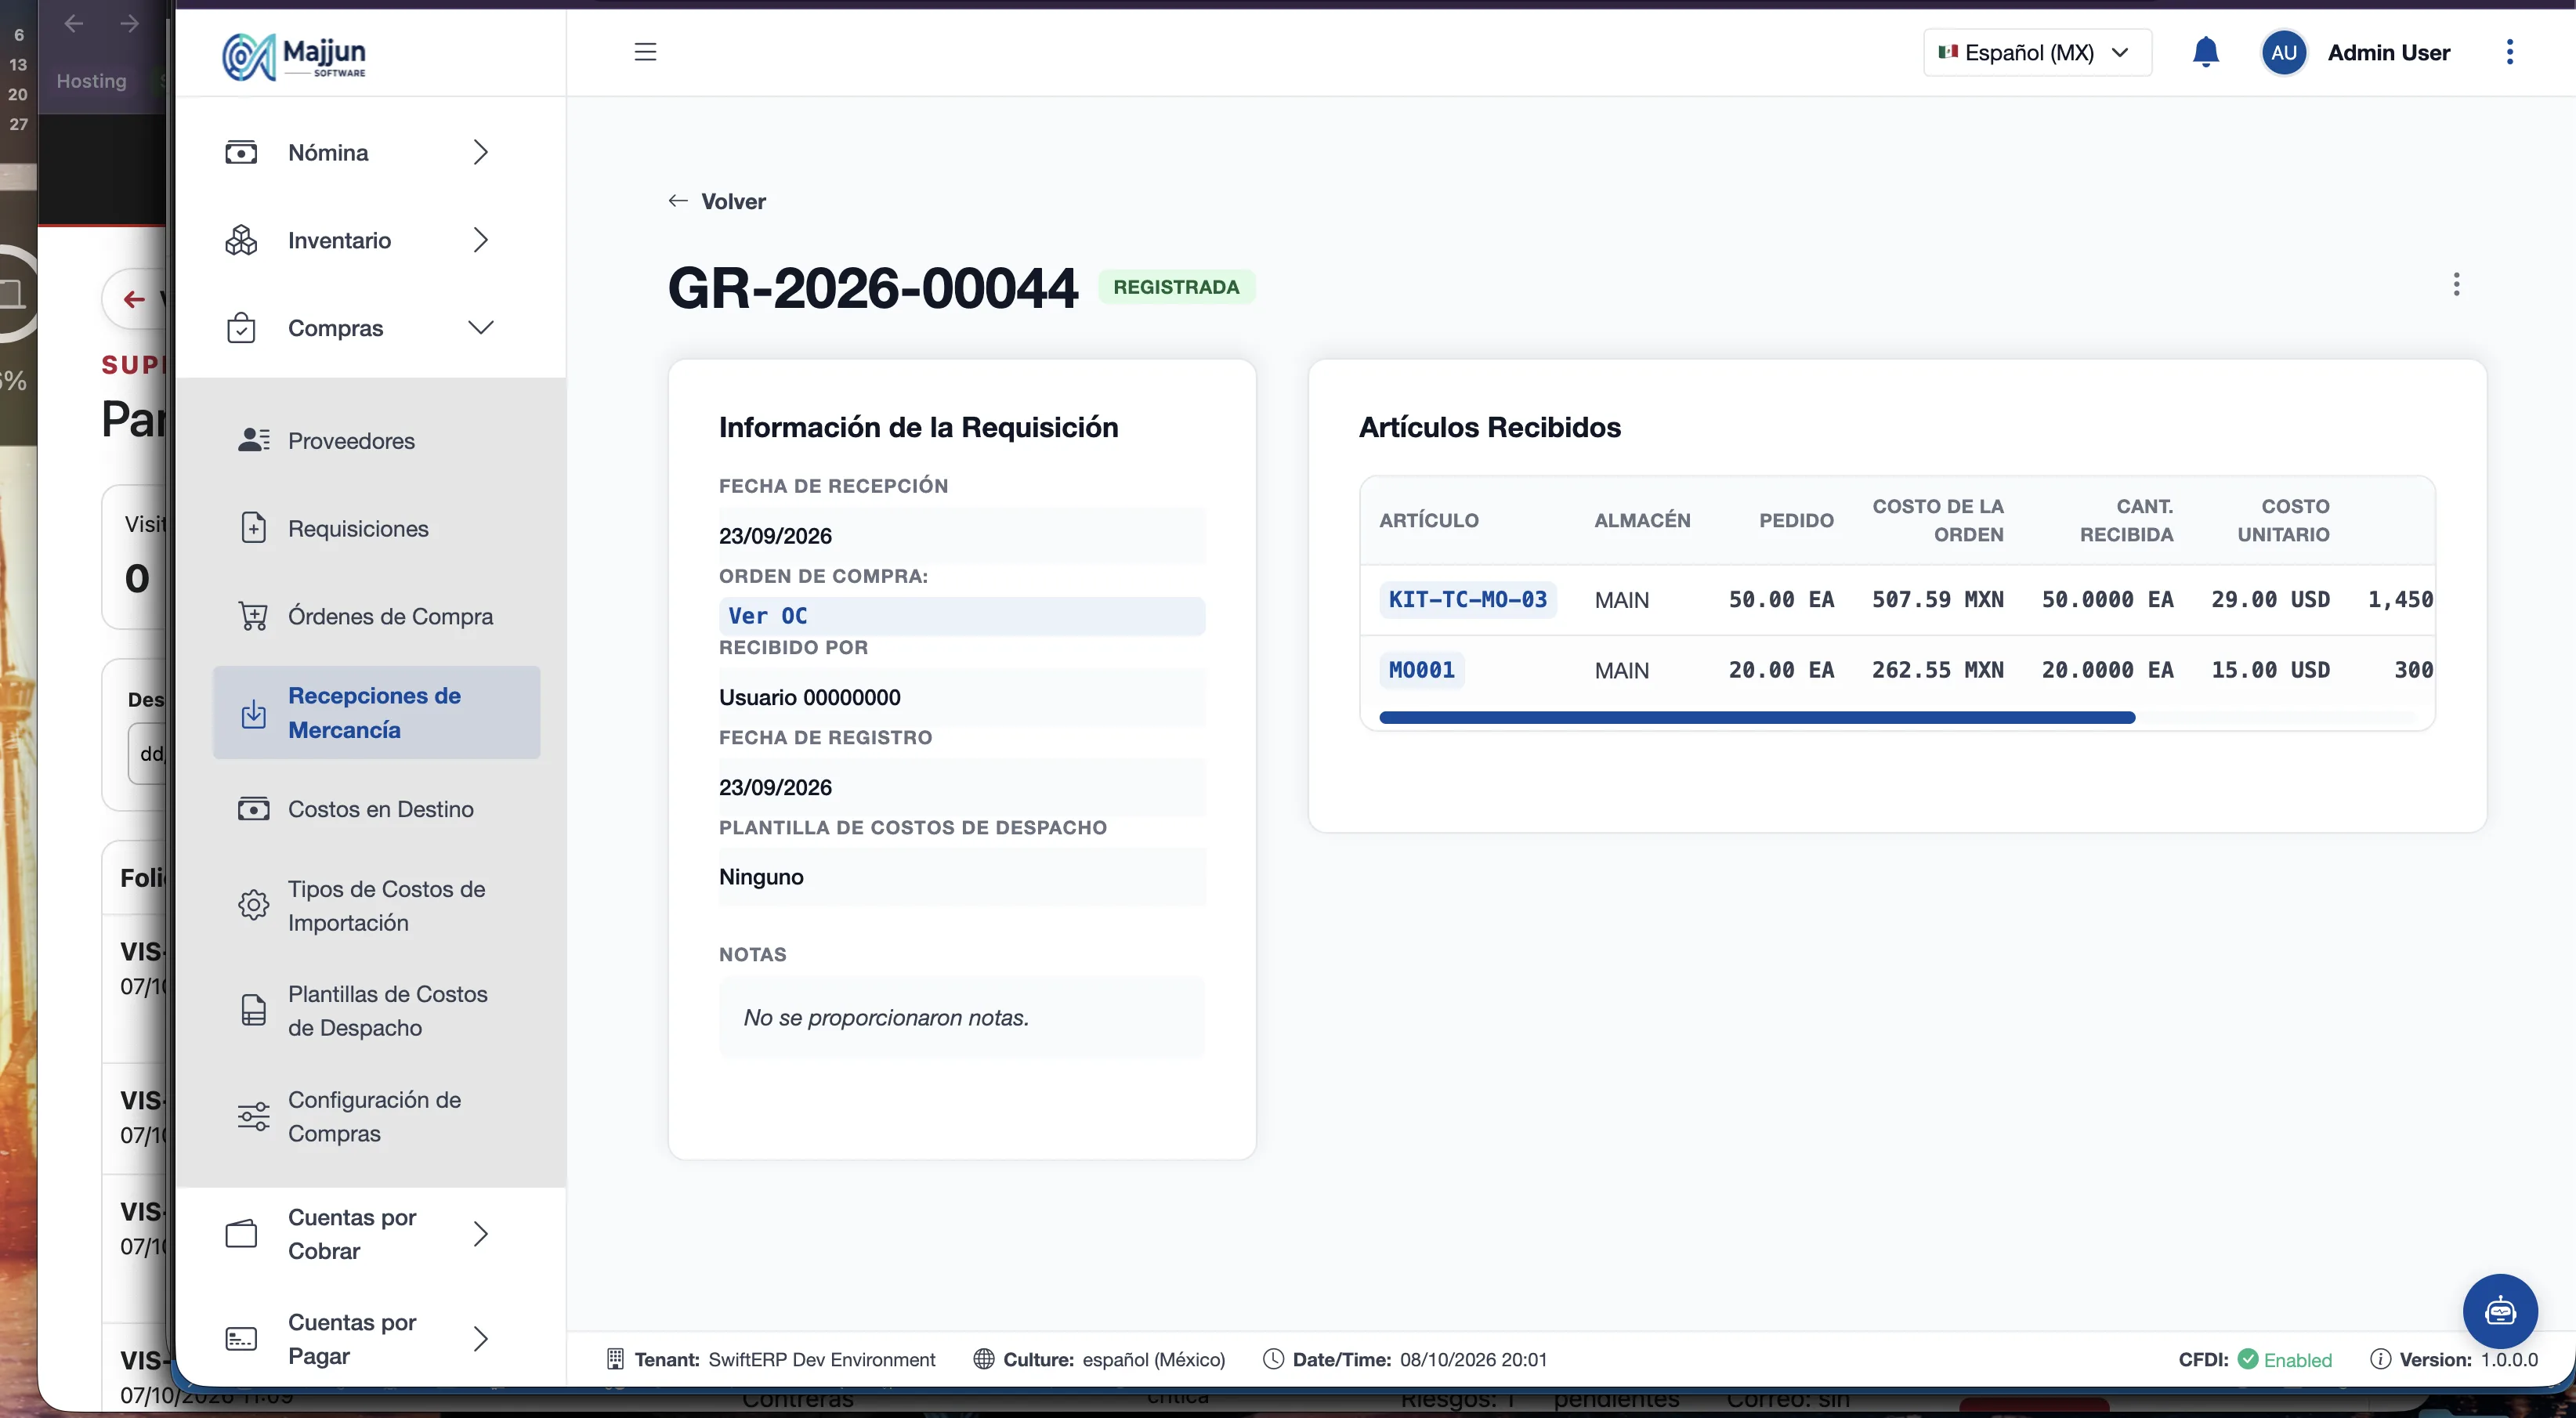The image size is (2576, 1418).
Task: Open the MO001 article link
Action: (1421, 670)
